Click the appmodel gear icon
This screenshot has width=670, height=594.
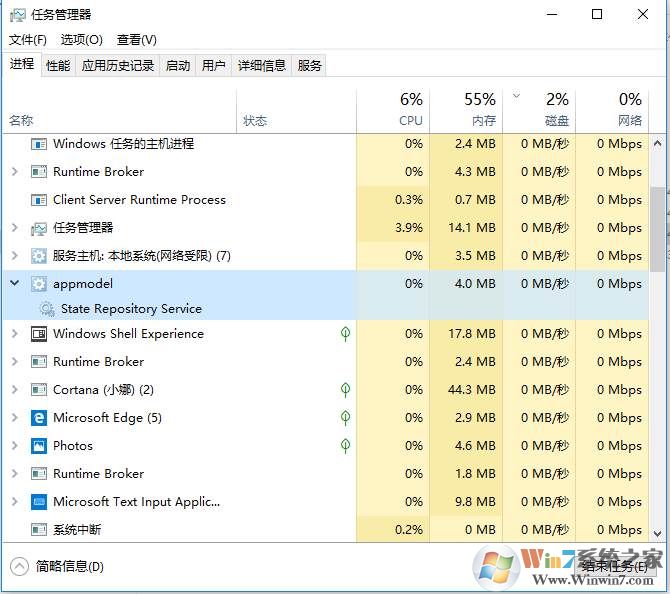pyautogui.click(x=39, y=284)
